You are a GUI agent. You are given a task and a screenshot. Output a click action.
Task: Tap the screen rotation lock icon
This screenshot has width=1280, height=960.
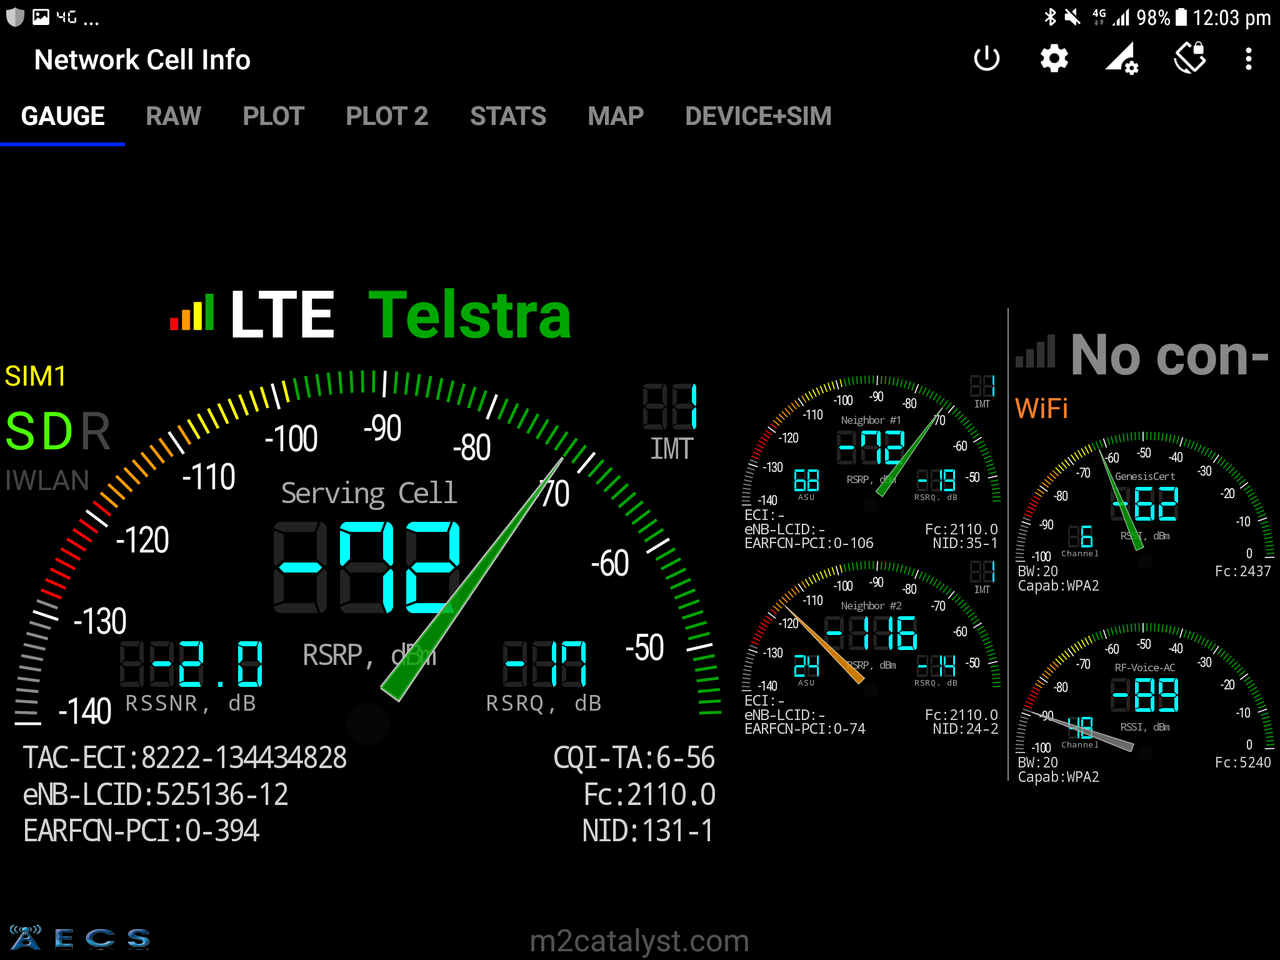point(1190,58)
